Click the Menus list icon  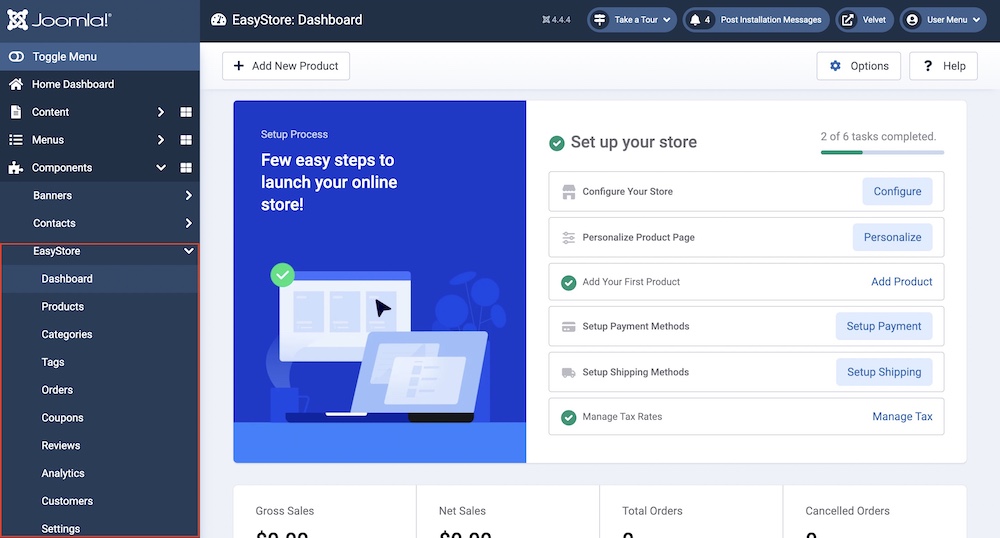click(x=16, y=140)
